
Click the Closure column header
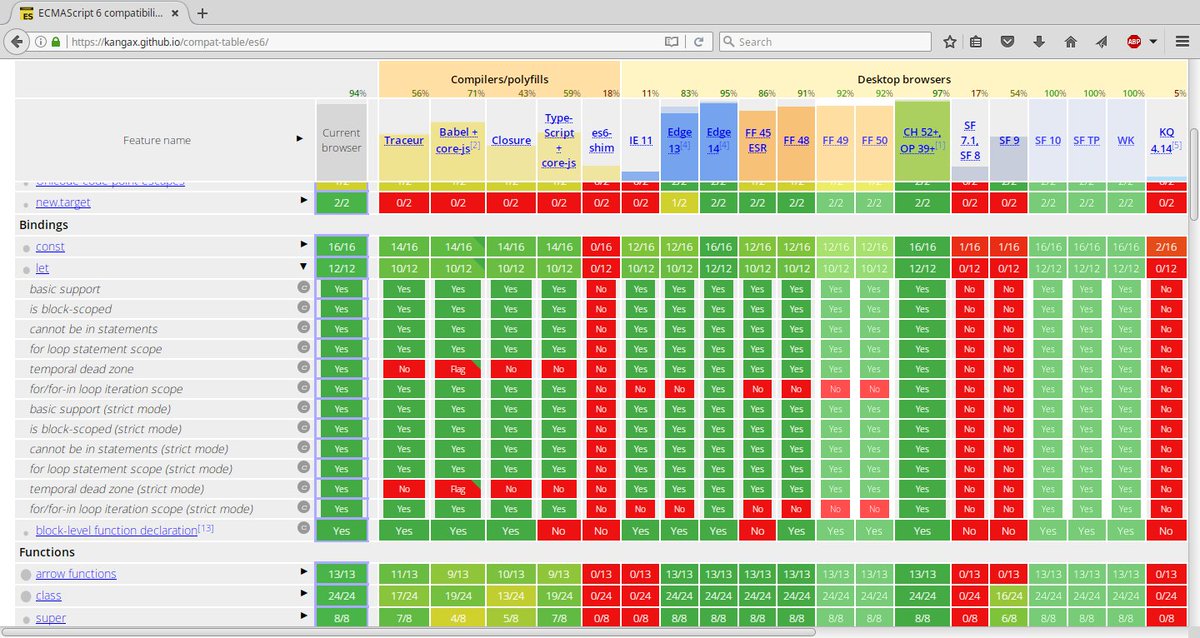(511, 140)
